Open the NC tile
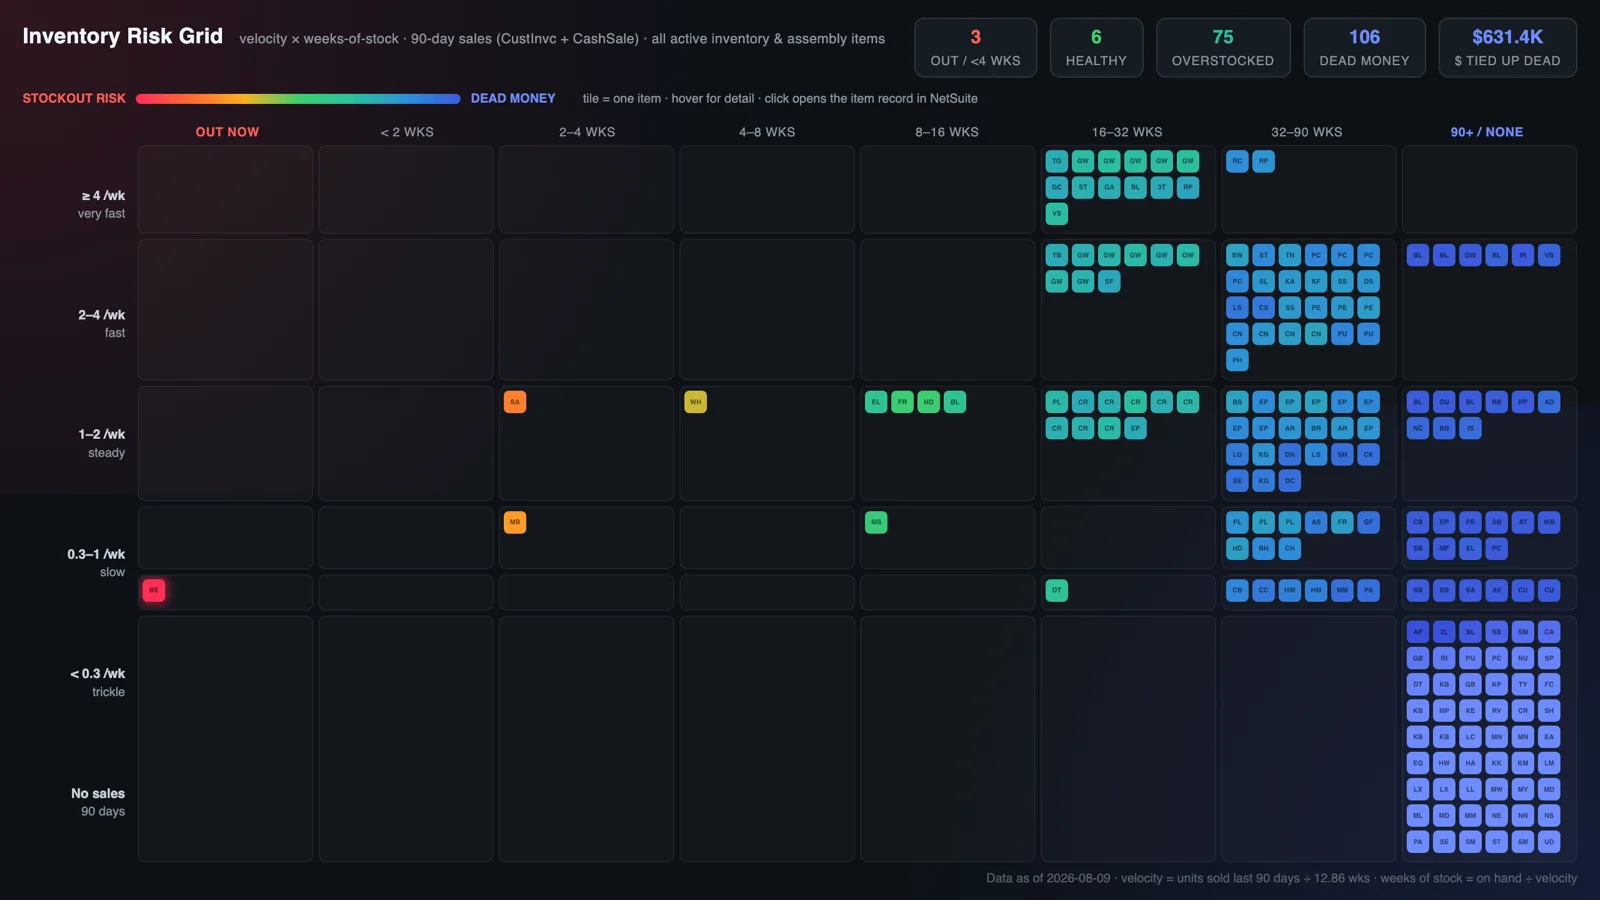This screenshot has width=1600, height=900. (x=1418, y=428)
